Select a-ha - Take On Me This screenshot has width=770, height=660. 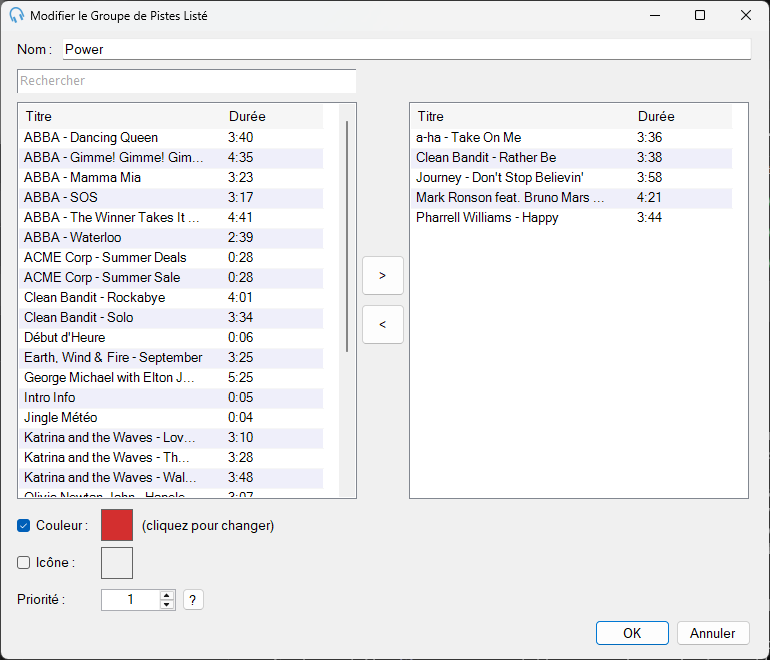[572, 138]
